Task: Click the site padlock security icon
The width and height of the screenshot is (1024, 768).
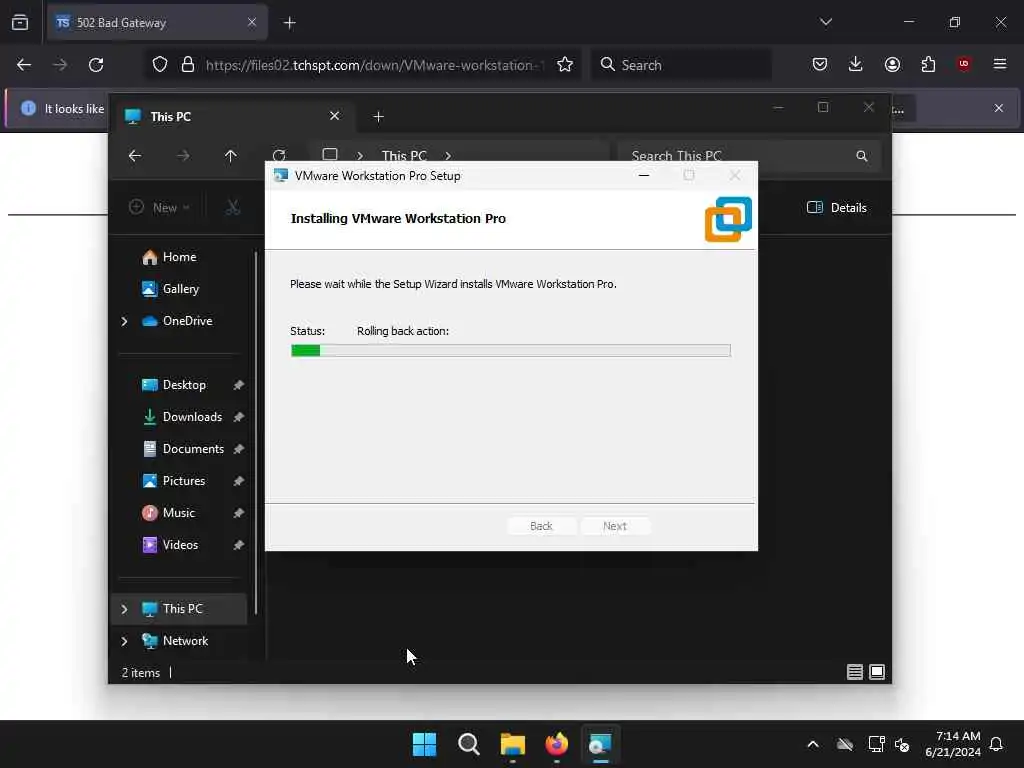Action: (x=188, y=65)
